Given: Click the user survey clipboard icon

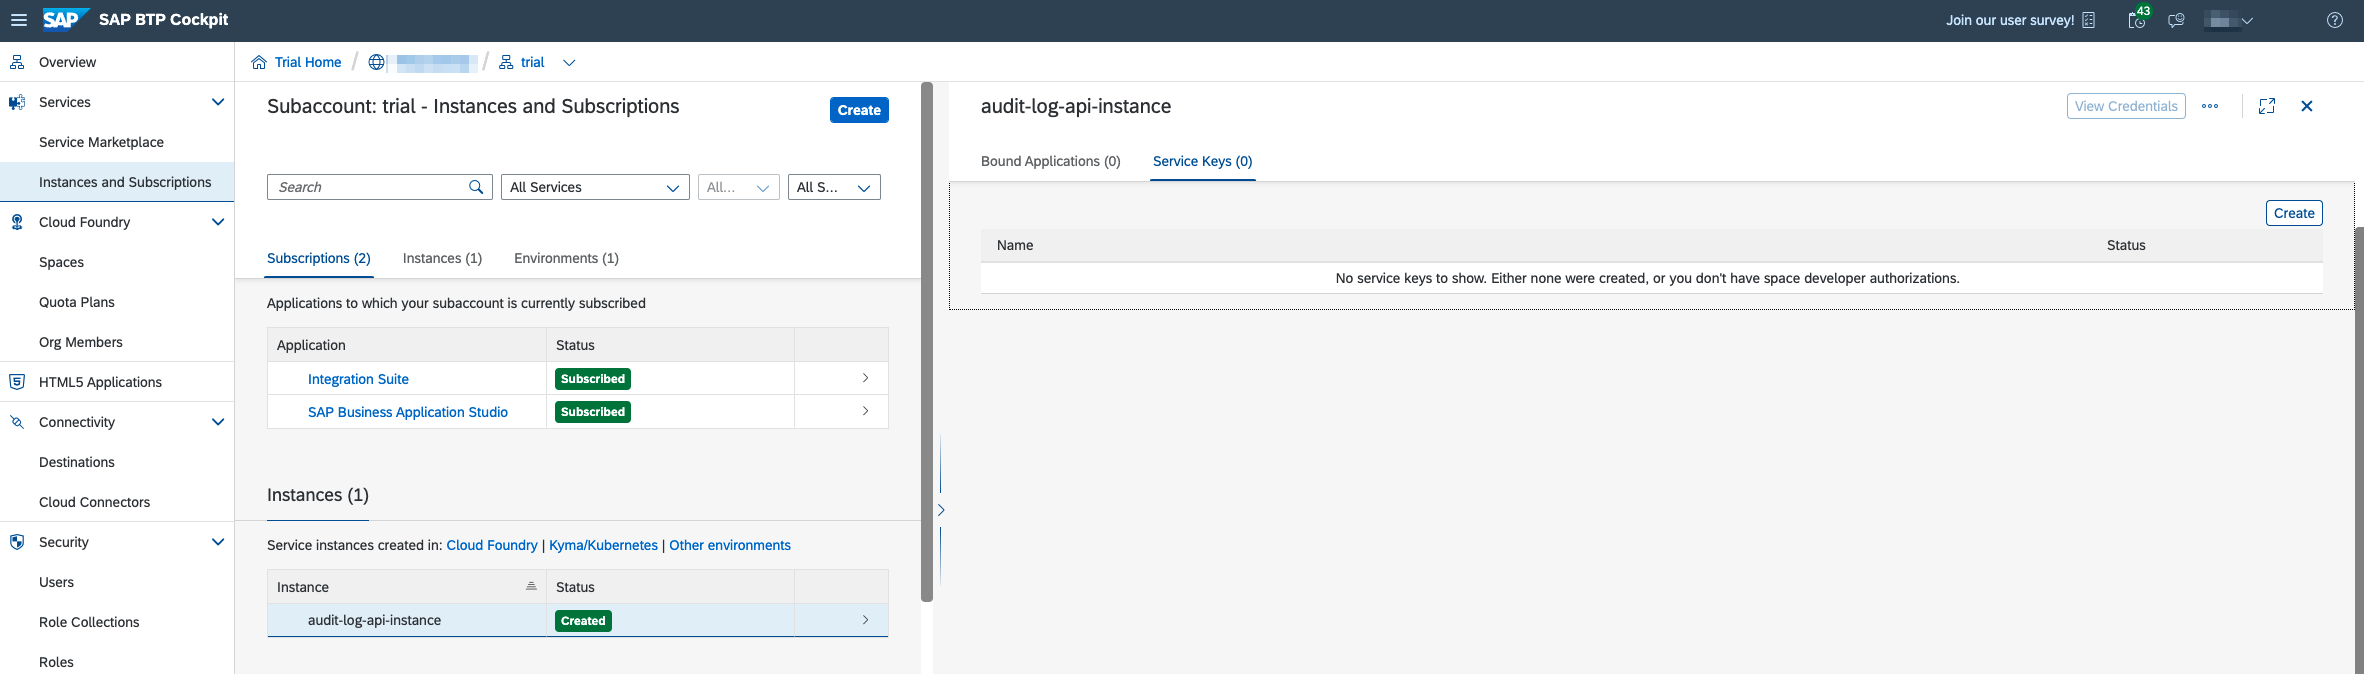Looking at the screenshot, I should [x=2089, y=20].
